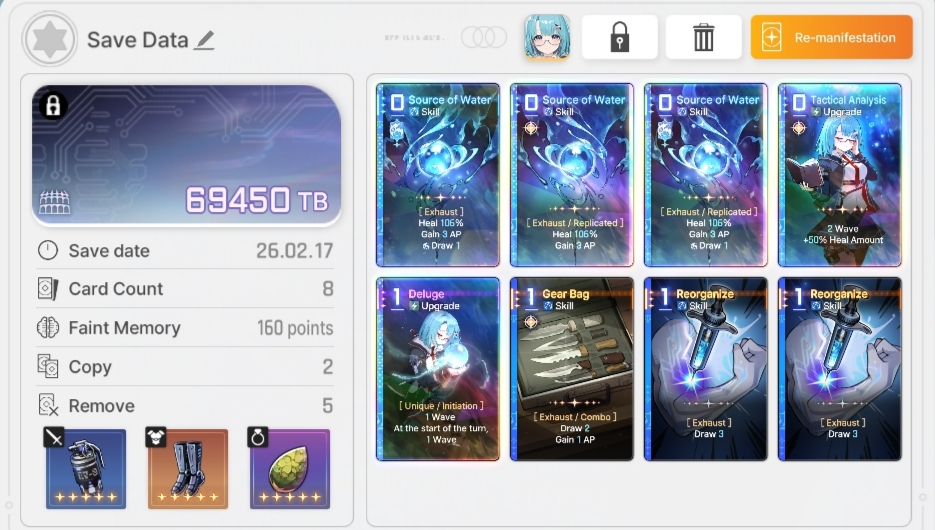Select the grenade weapon equipment icon
Image resolution: width=935 pixels, height=530 pixels.
[x=86, y=469]
